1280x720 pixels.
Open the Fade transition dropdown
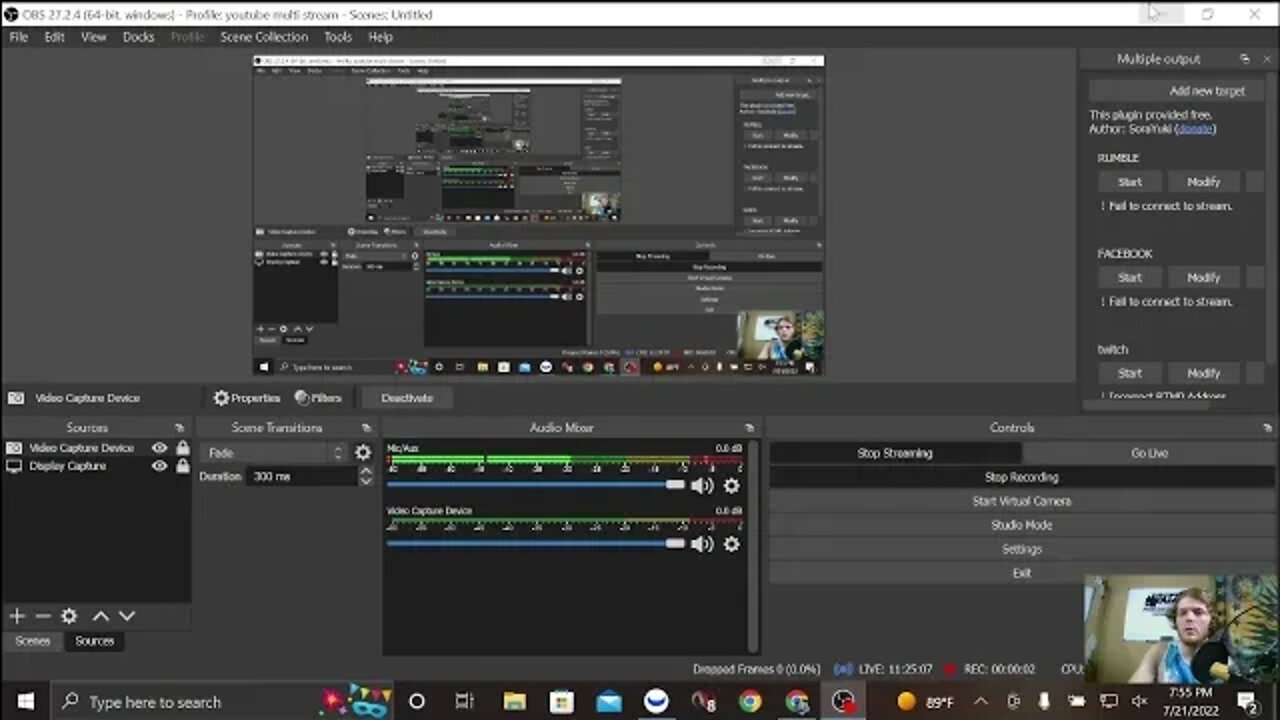(274, 453)
